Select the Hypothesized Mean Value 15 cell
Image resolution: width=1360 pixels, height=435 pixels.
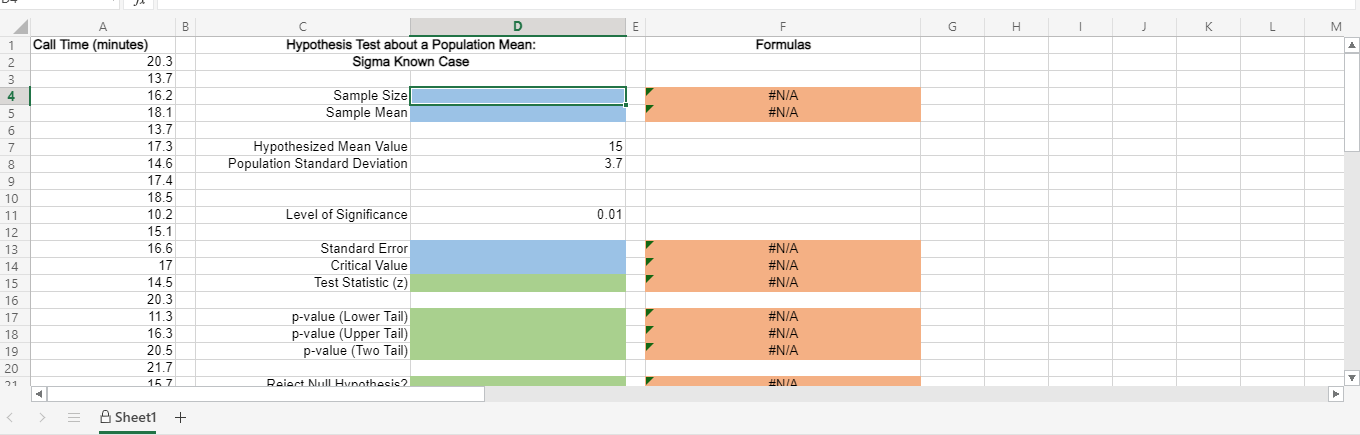(518, 147)
